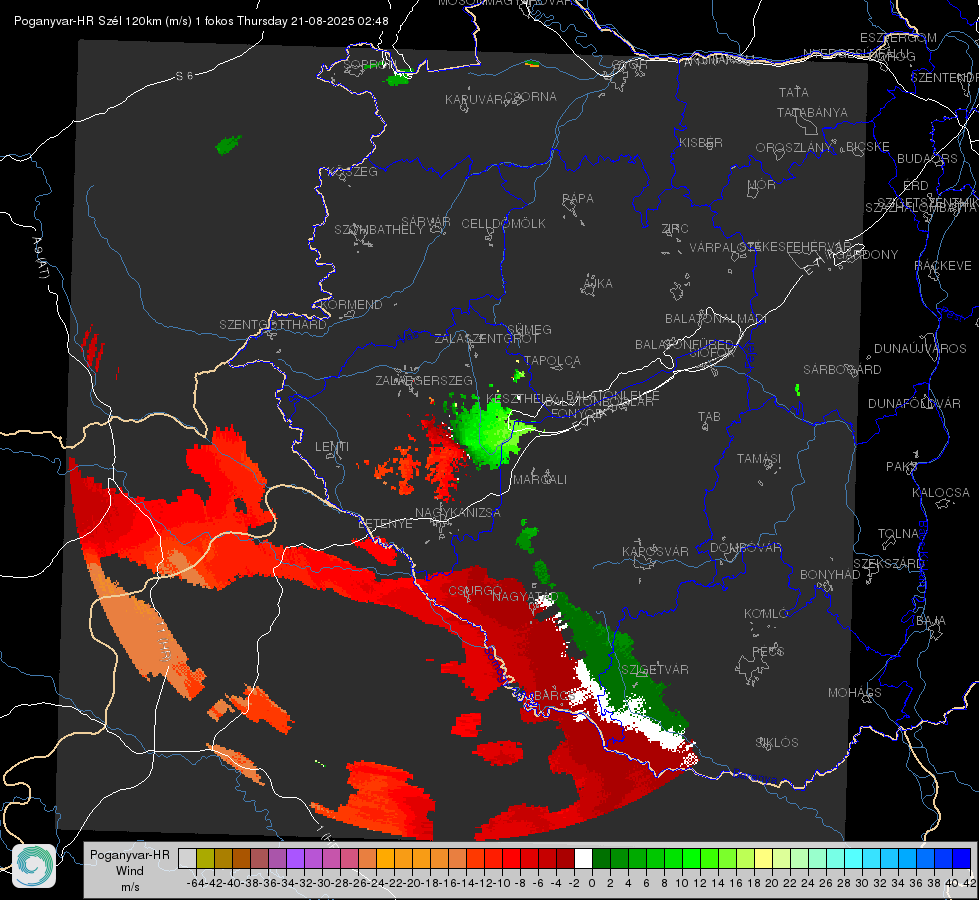Screen dimensions: 979x900
Task: Click the SZIGETVAR city label
Action: click(x=655, y=670)
